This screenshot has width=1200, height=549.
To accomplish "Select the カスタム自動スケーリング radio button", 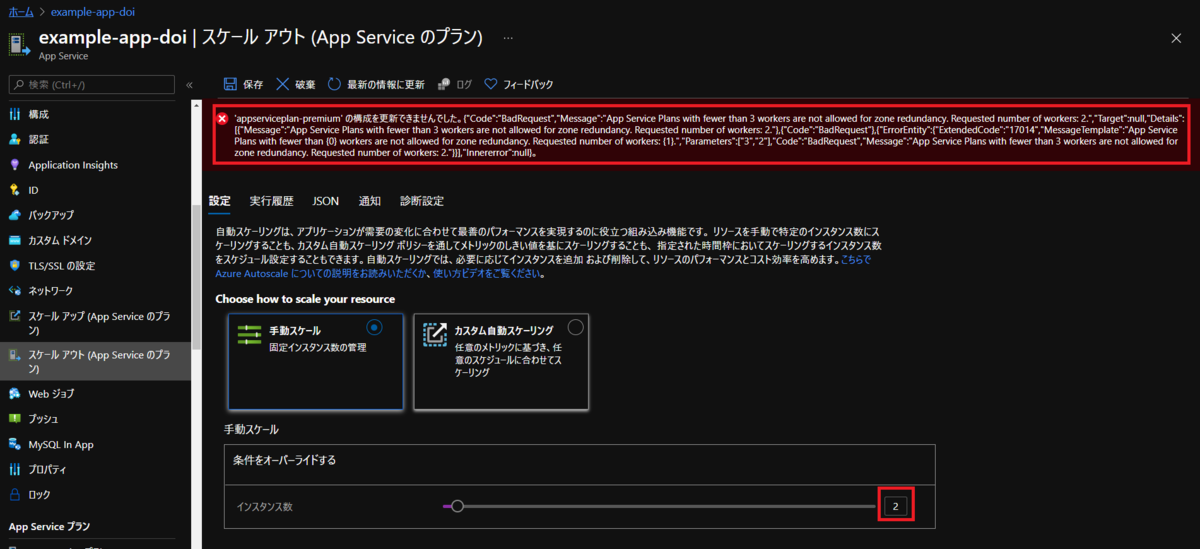I will (x=575, y=327).
